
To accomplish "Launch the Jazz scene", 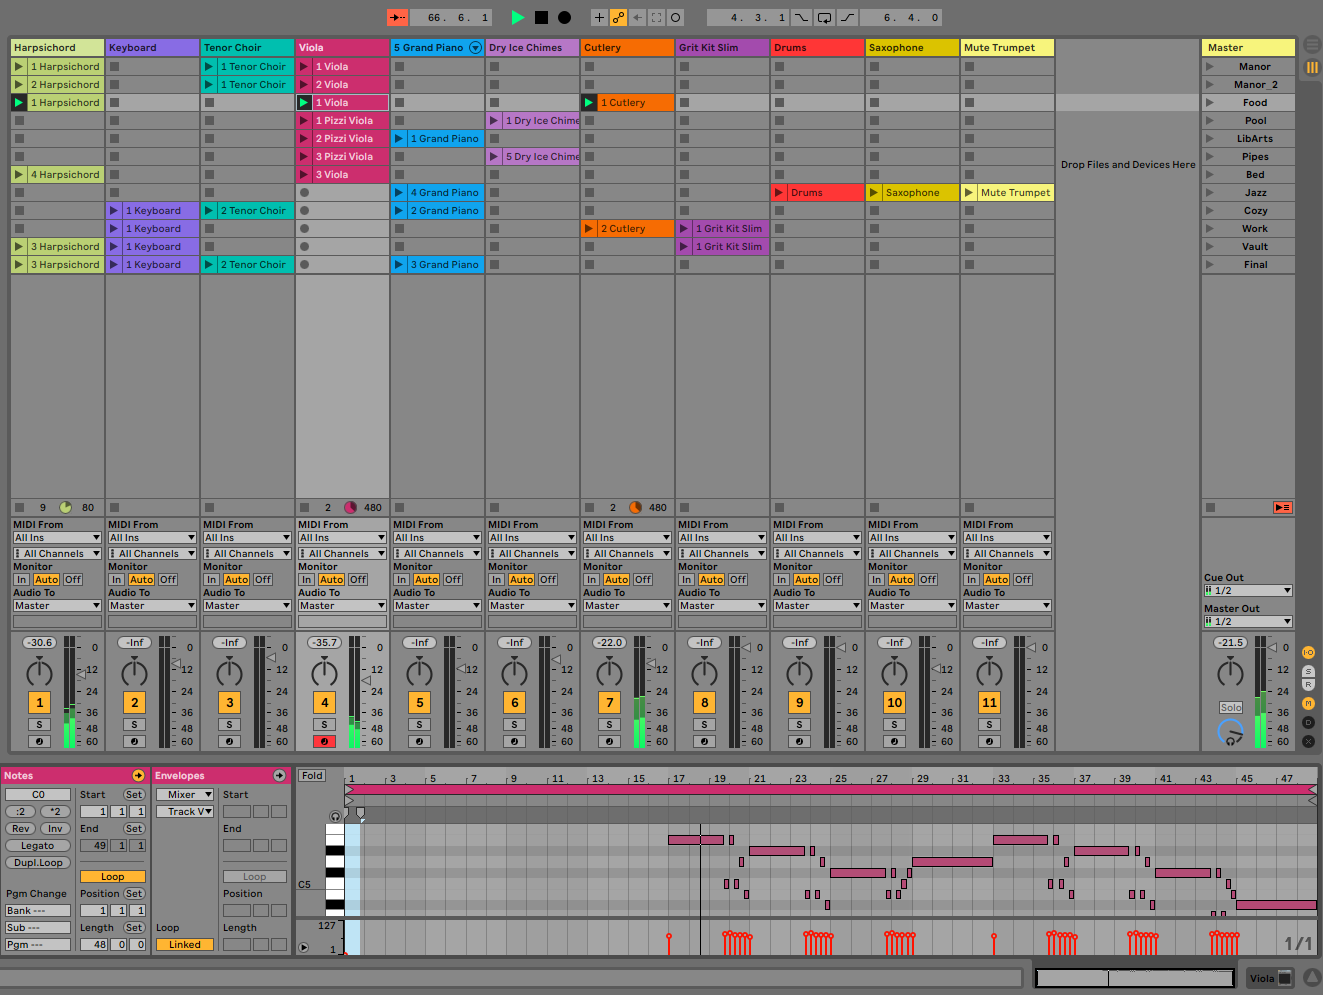I will pyautogui.click(x=1210, y=192).
